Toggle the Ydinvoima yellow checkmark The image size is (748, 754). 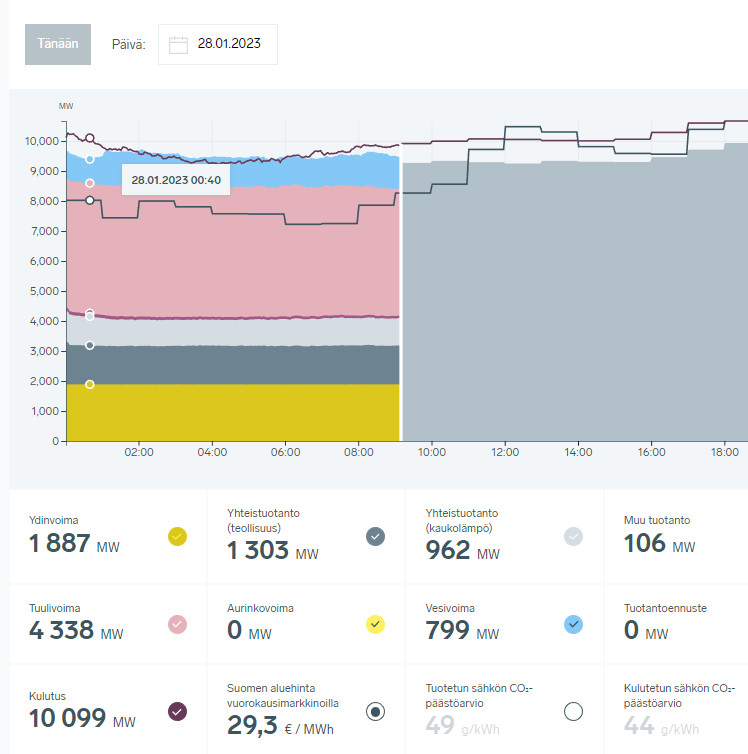(177, 537)
